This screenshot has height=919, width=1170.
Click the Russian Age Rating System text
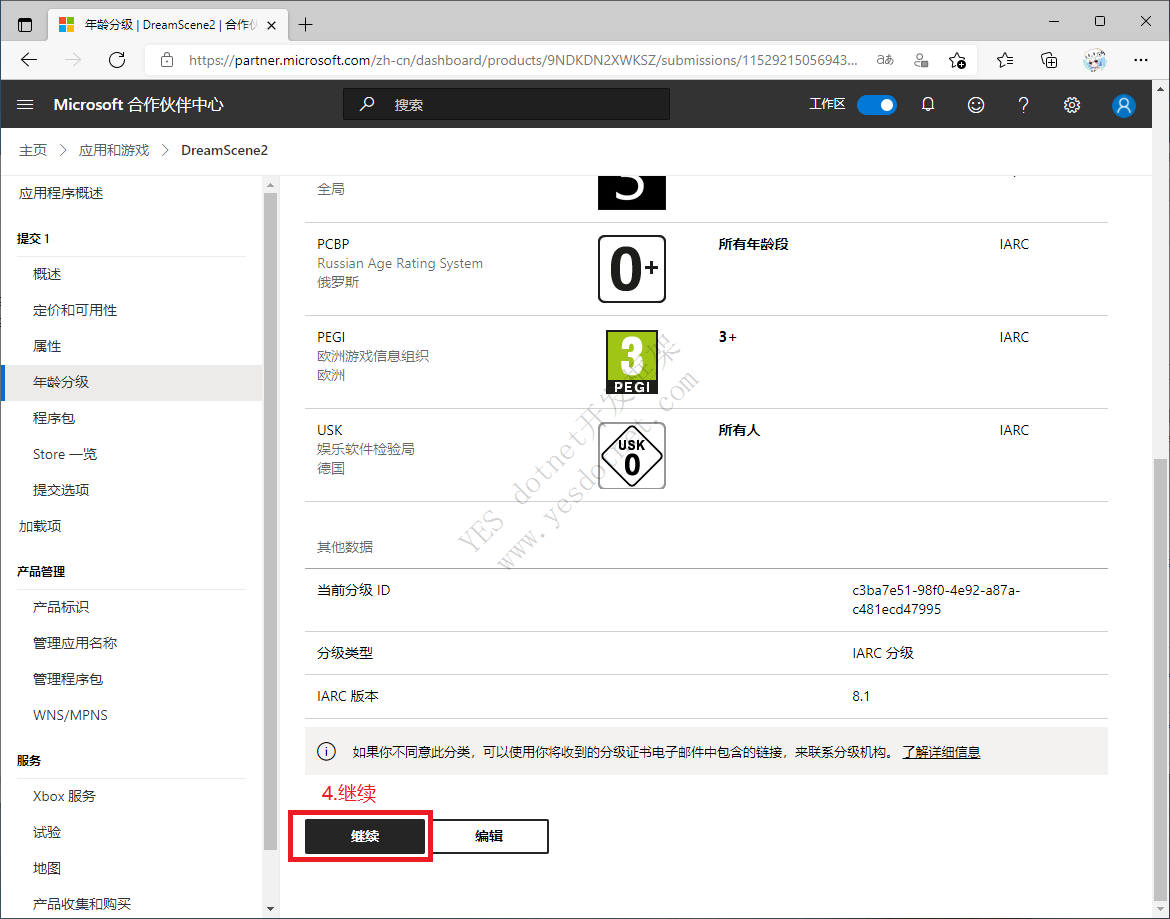click(399, 263)
